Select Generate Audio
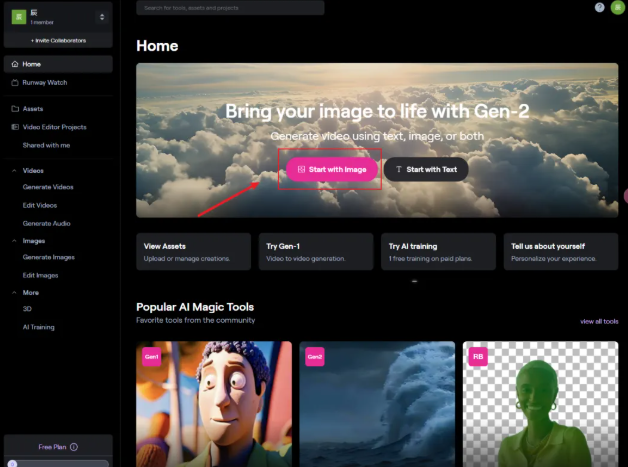 [x=46, y=223]
